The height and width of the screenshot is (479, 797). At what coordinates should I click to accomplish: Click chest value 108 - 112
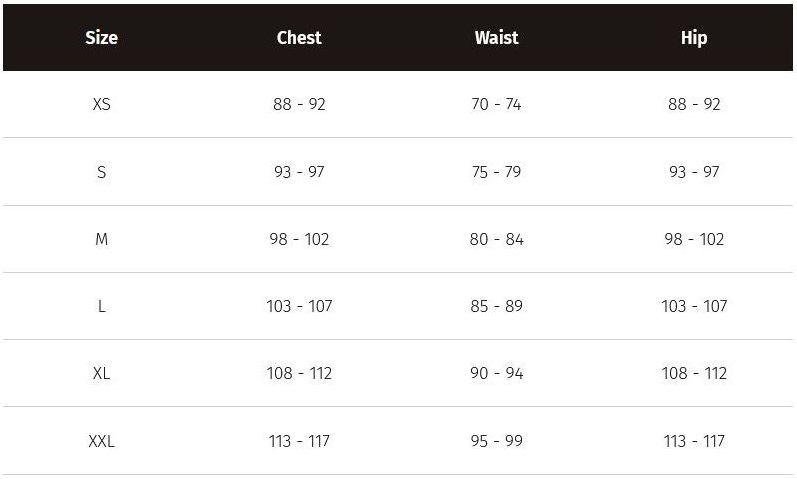[x=299, y=373]
